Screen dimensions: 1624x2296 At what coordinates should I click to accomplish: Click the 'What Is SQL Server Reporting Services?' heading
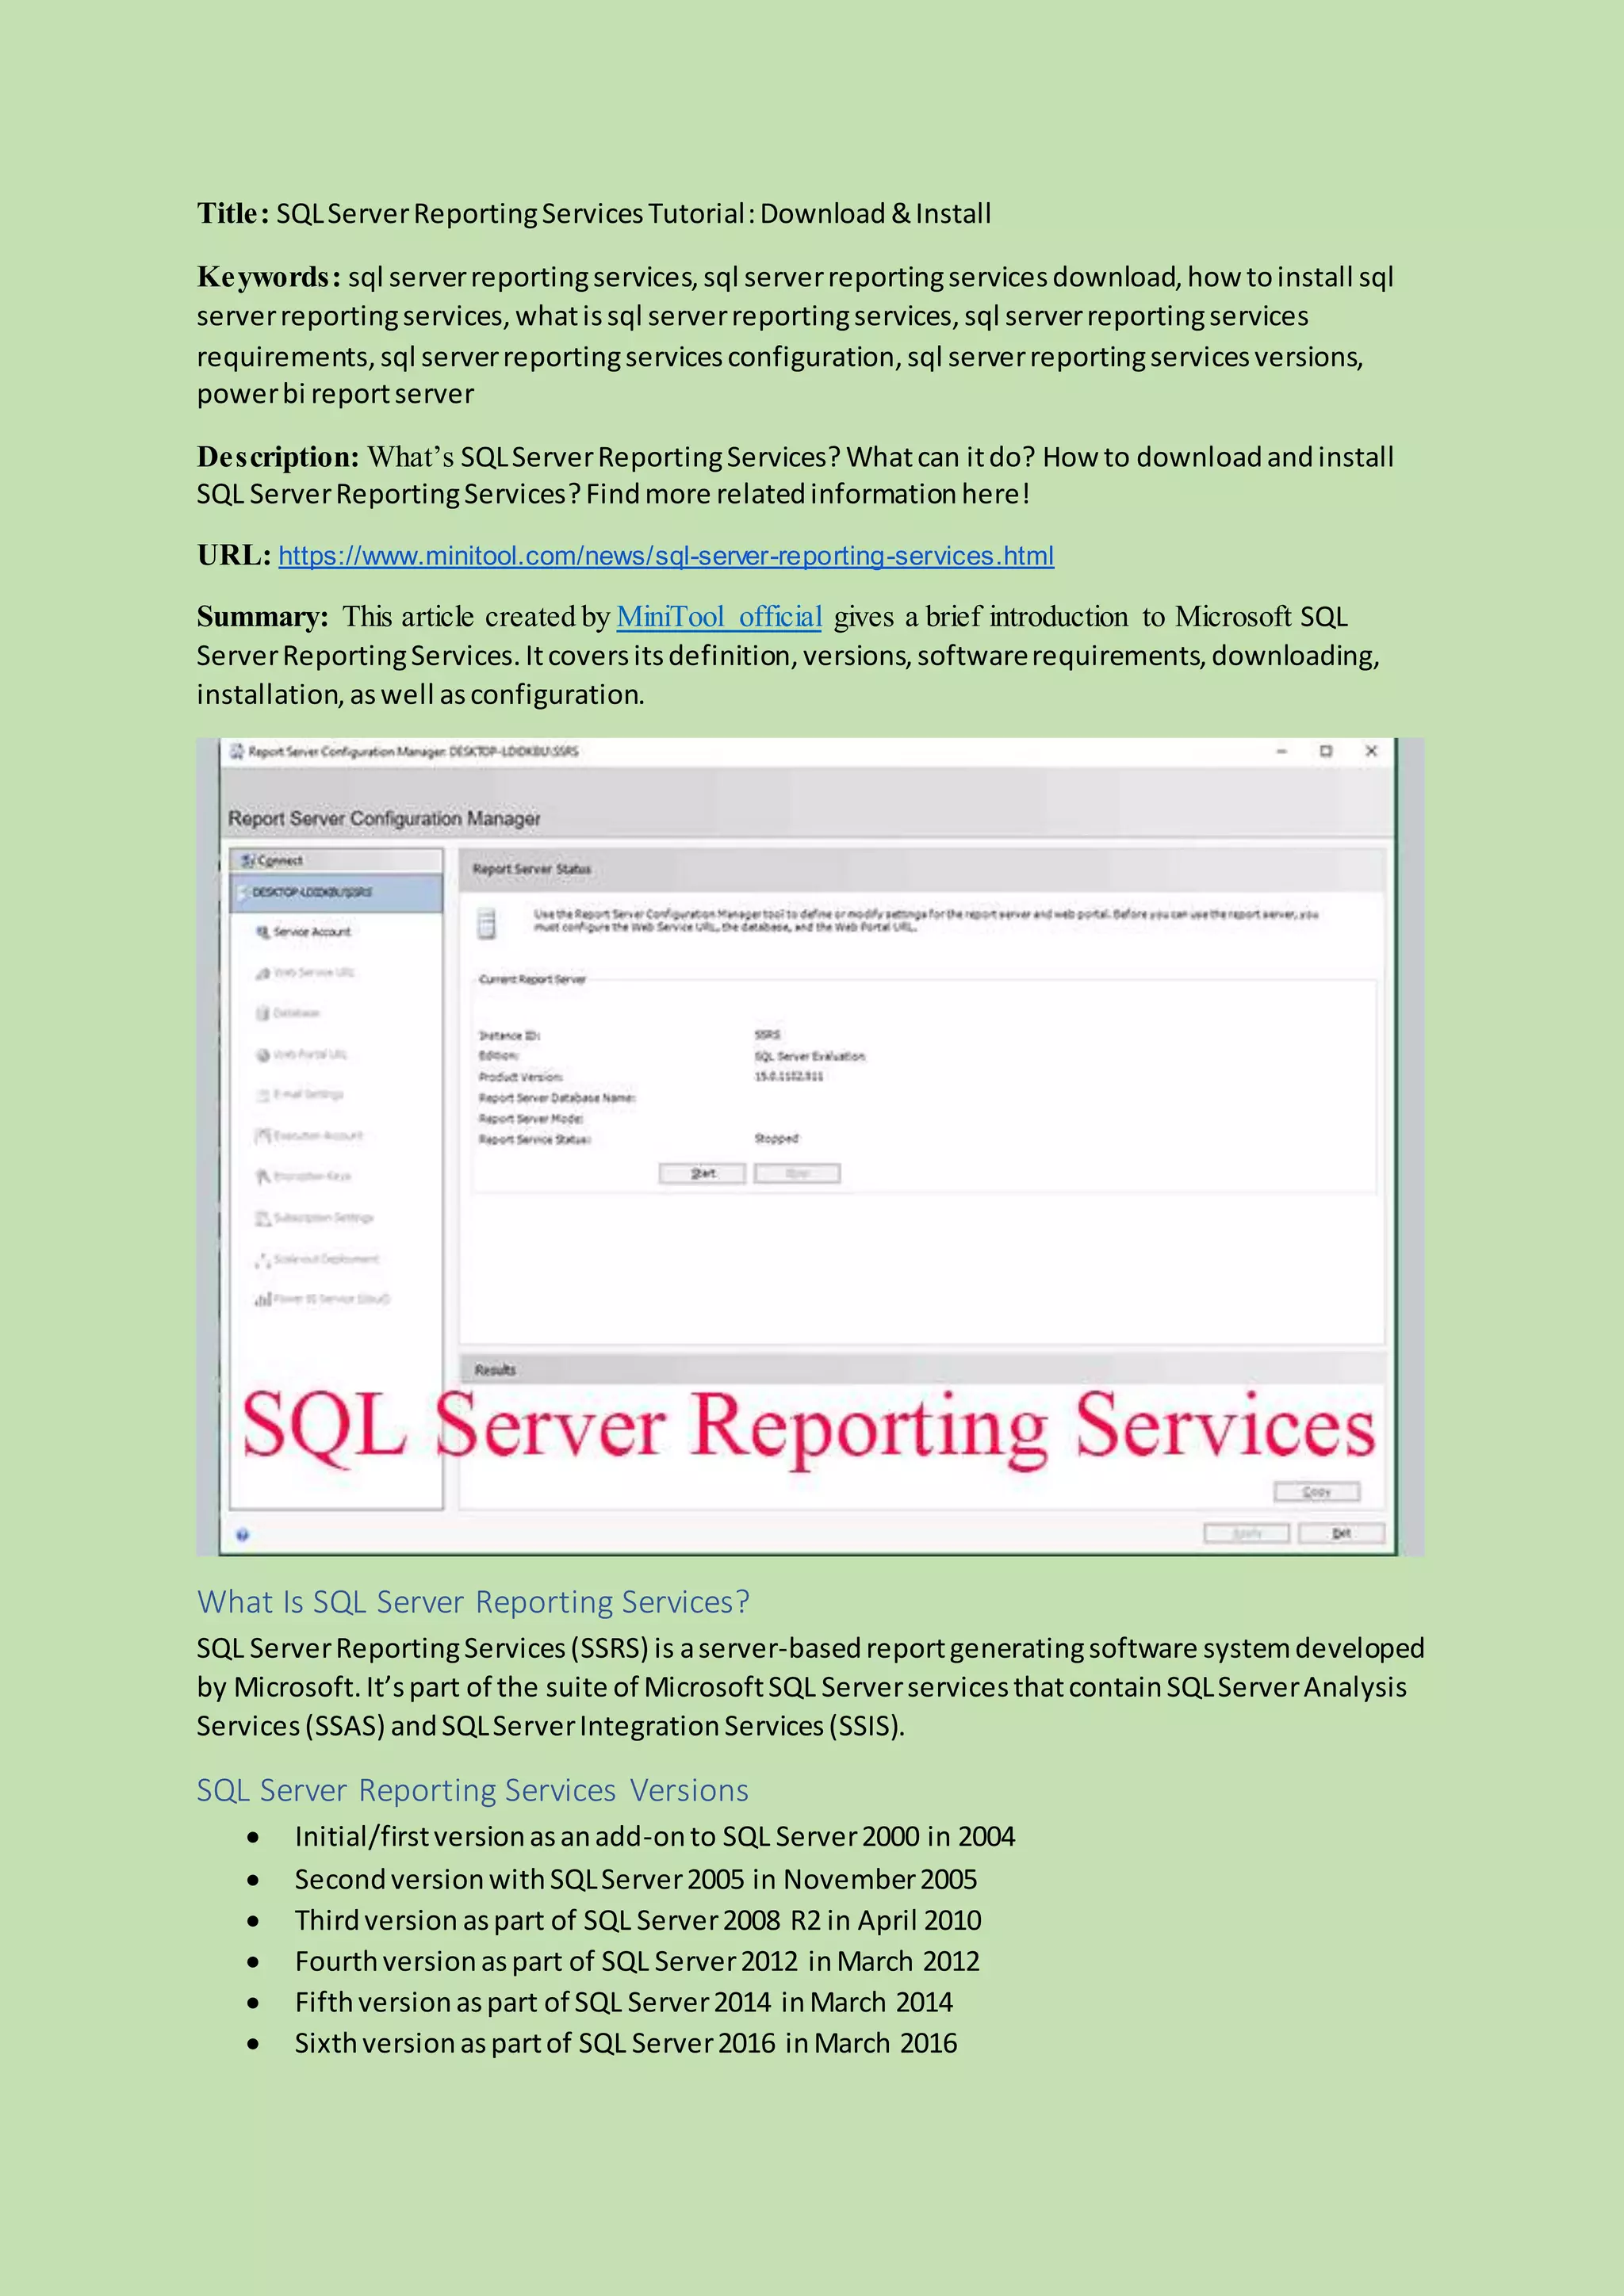click(x=473, y=1602)
